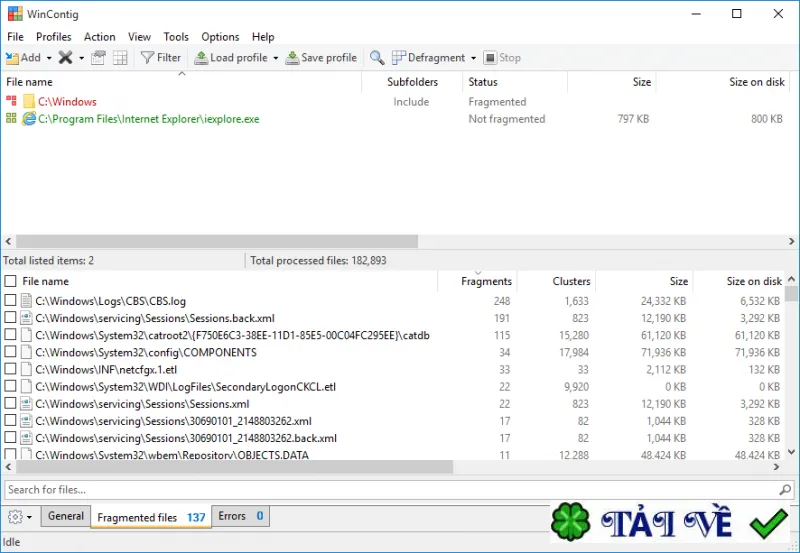Click the upper list scroll right arrow

[792, 241]
